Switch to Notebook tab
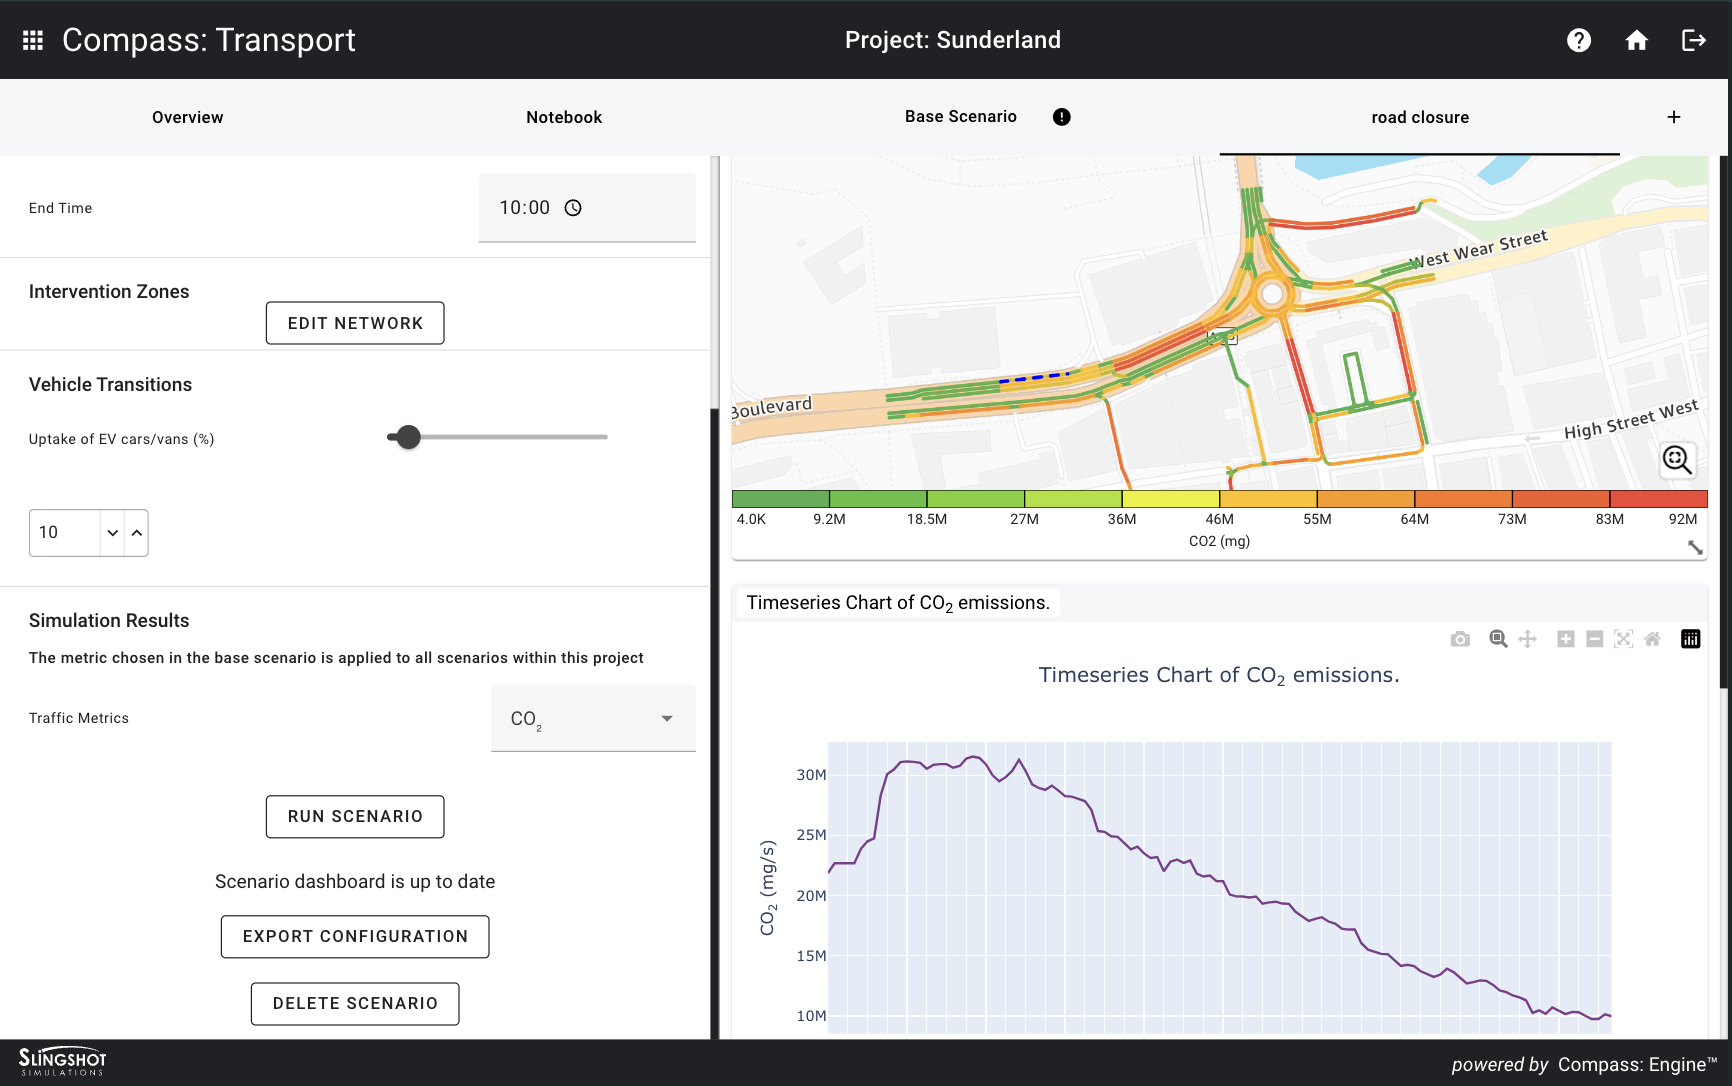 pos(564,117)
